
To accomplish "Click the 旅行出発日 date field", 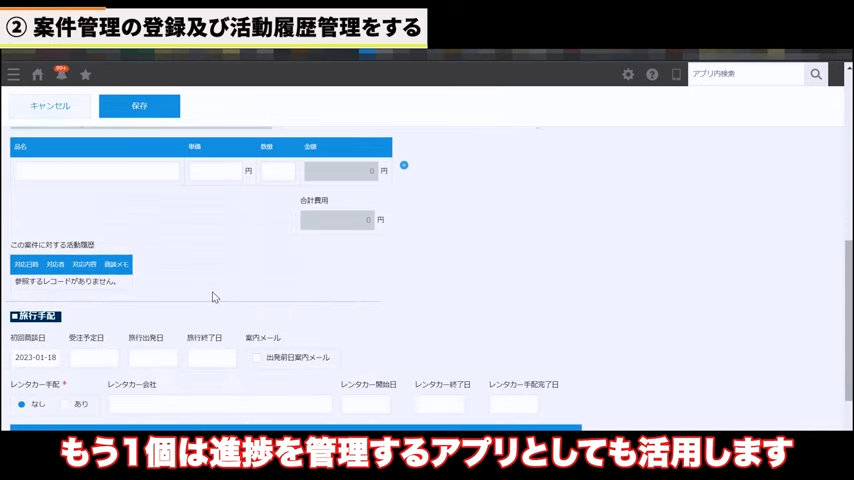I will coord(153,358).
